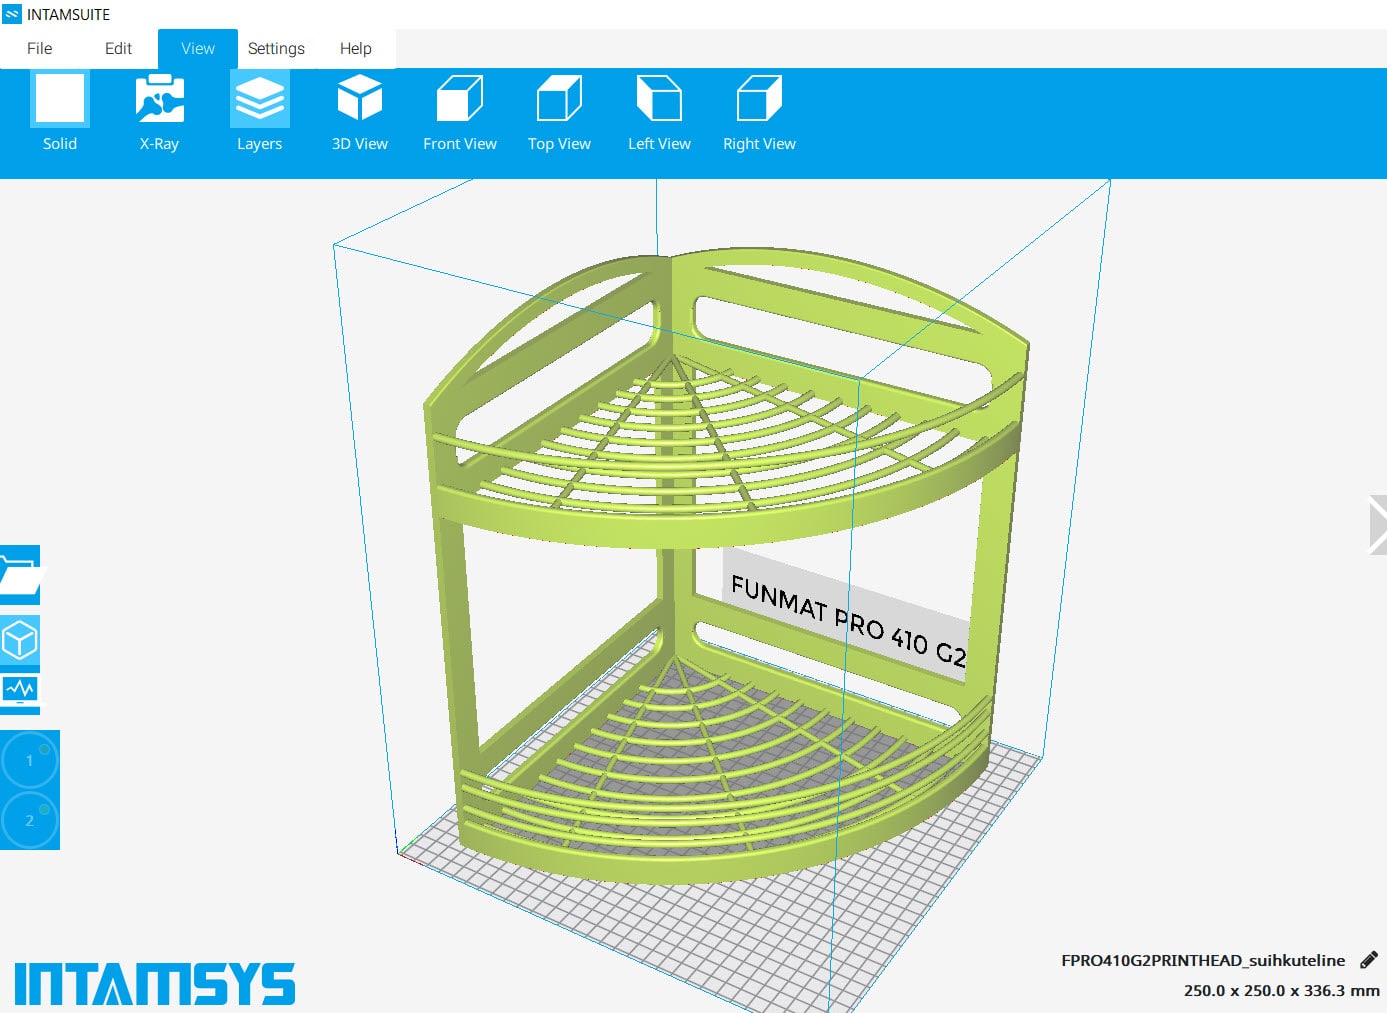Switch to Solid view mode

pyautogui.click(x=60, y=111)
